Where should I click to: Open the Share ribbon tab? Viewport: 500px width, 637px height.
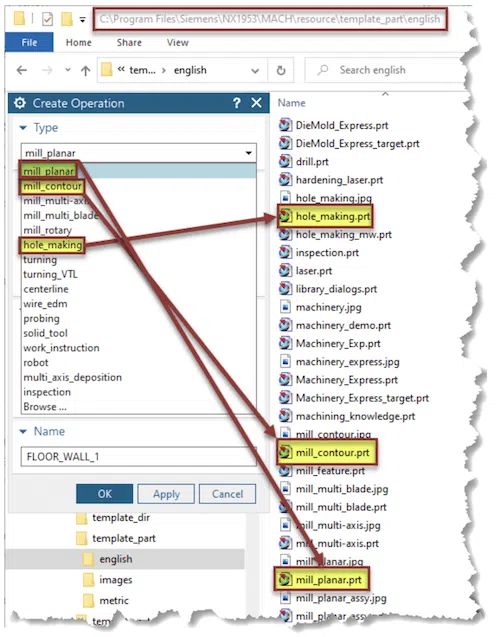tap(129, 42)
